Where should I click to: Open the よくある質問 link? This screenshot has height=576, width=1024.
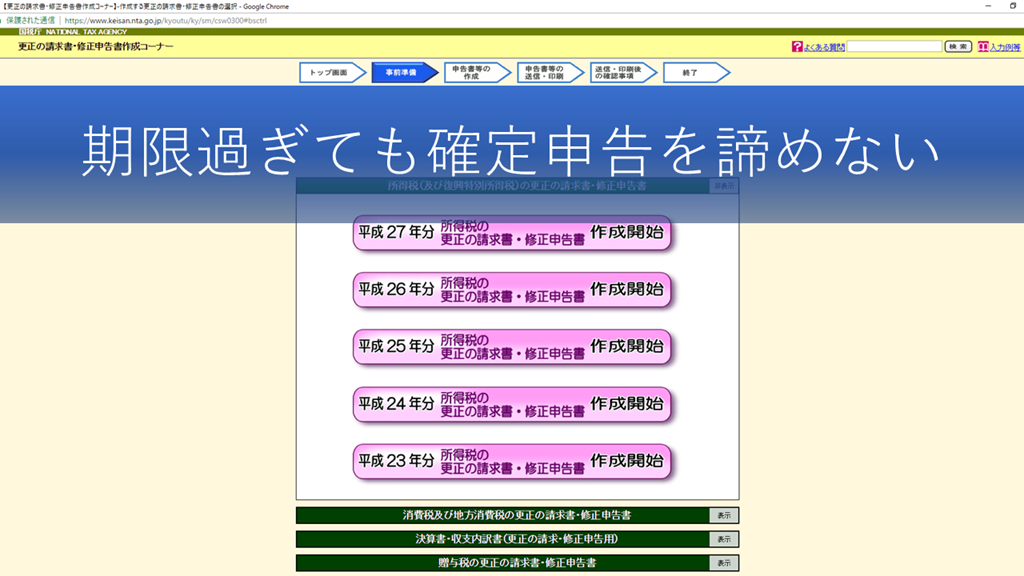click(x=824, y=47)
